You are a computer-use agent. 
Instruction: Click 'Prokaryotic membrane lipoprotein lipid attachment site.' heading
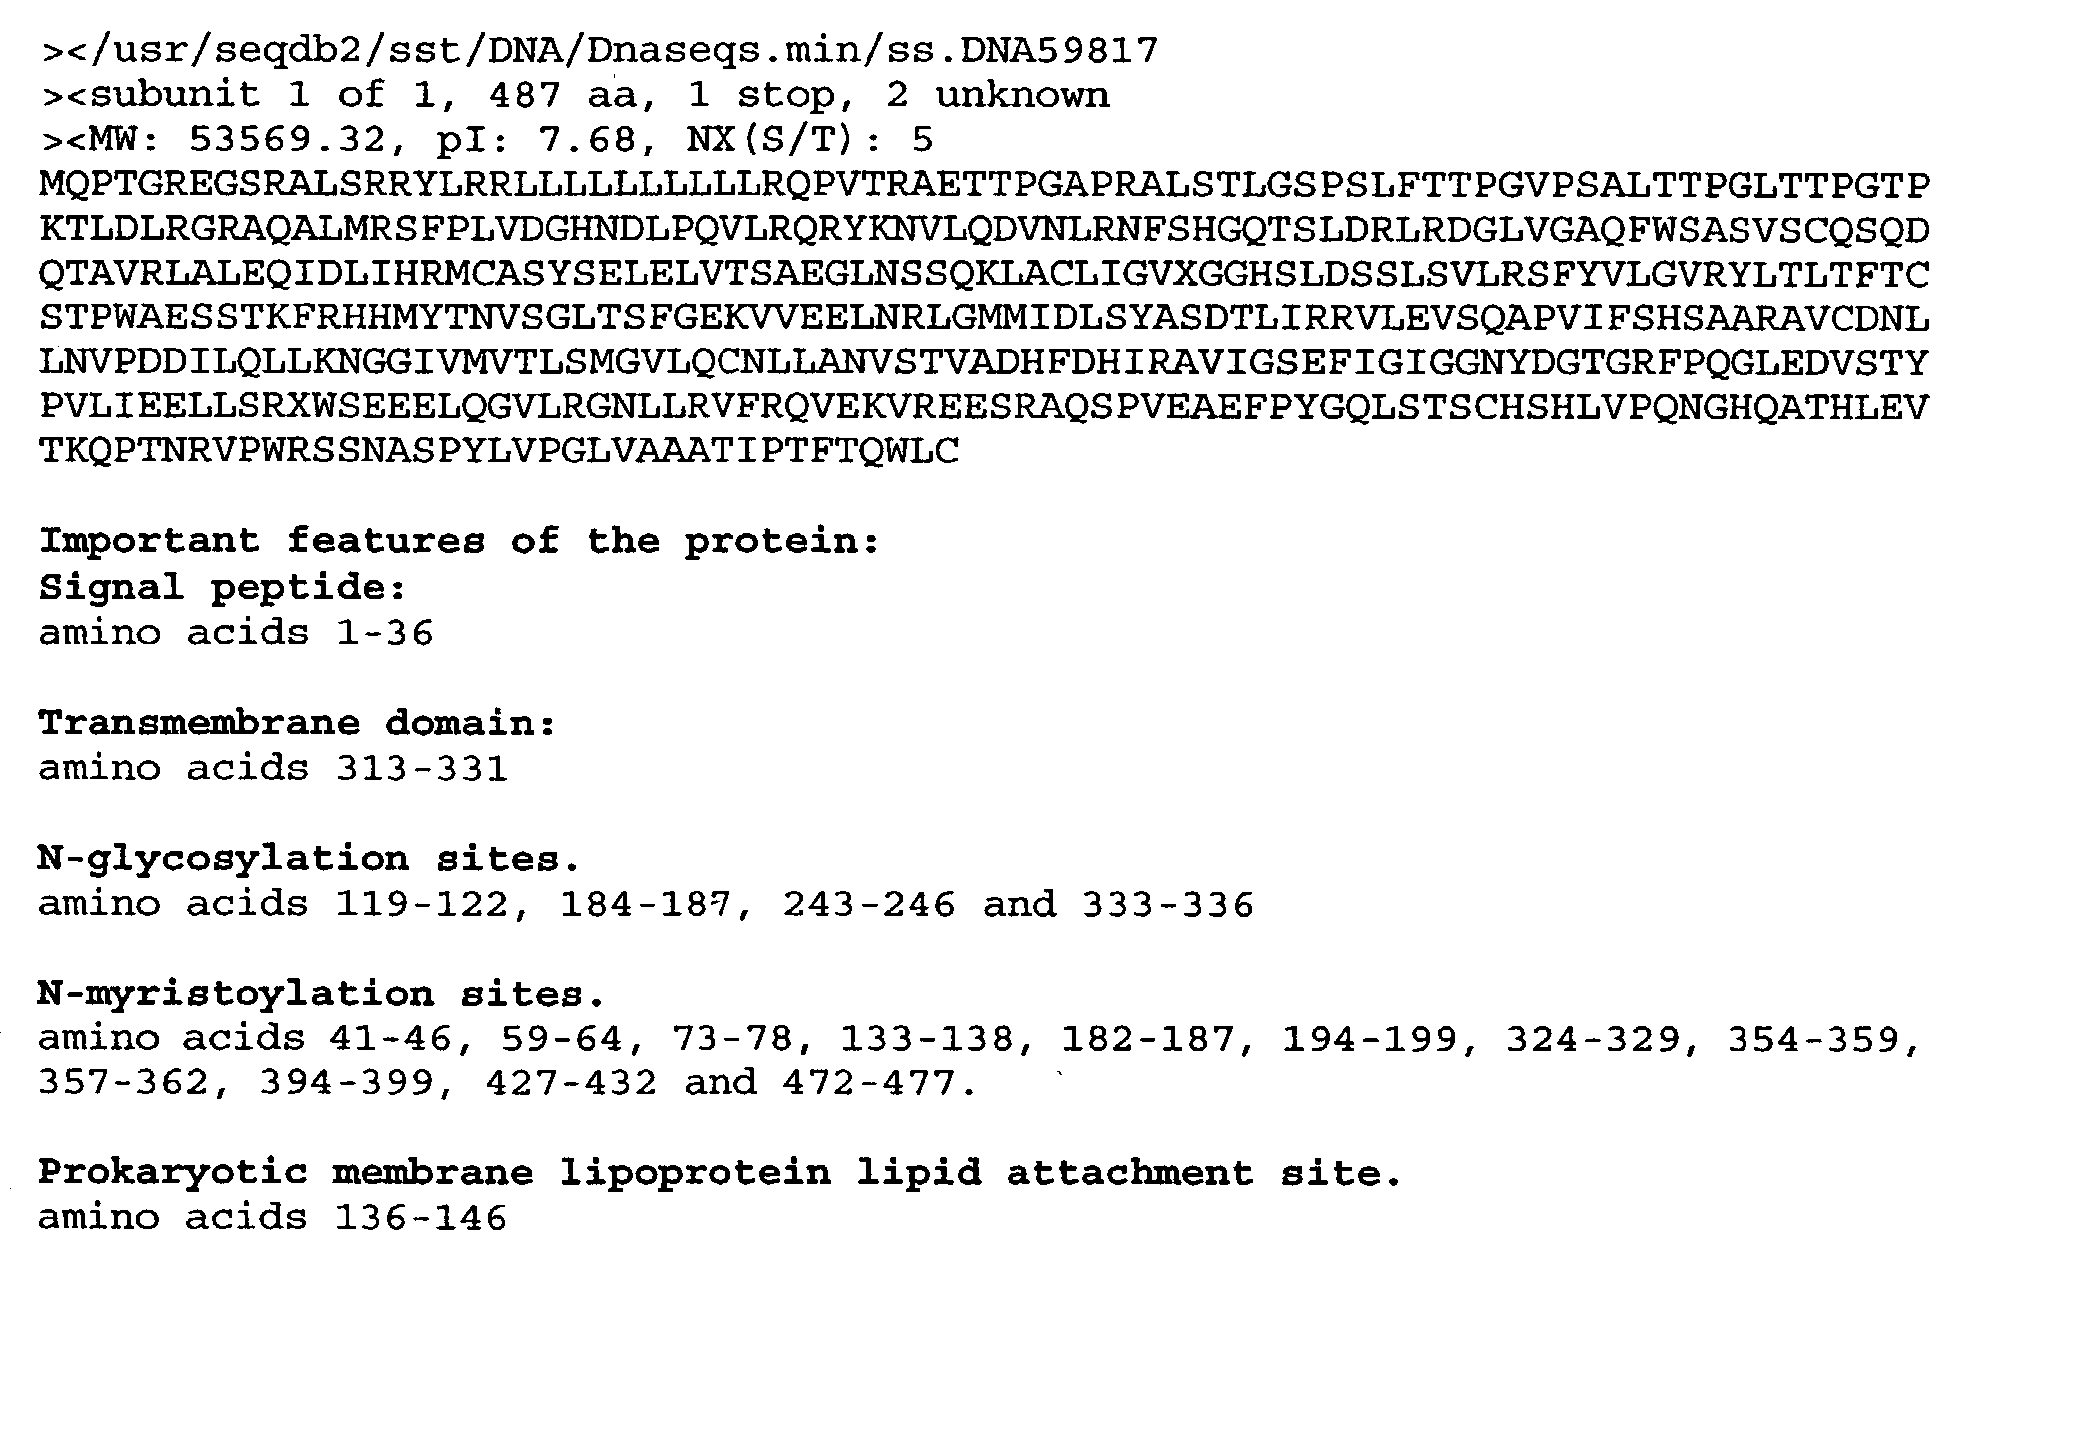(720, 1172)
